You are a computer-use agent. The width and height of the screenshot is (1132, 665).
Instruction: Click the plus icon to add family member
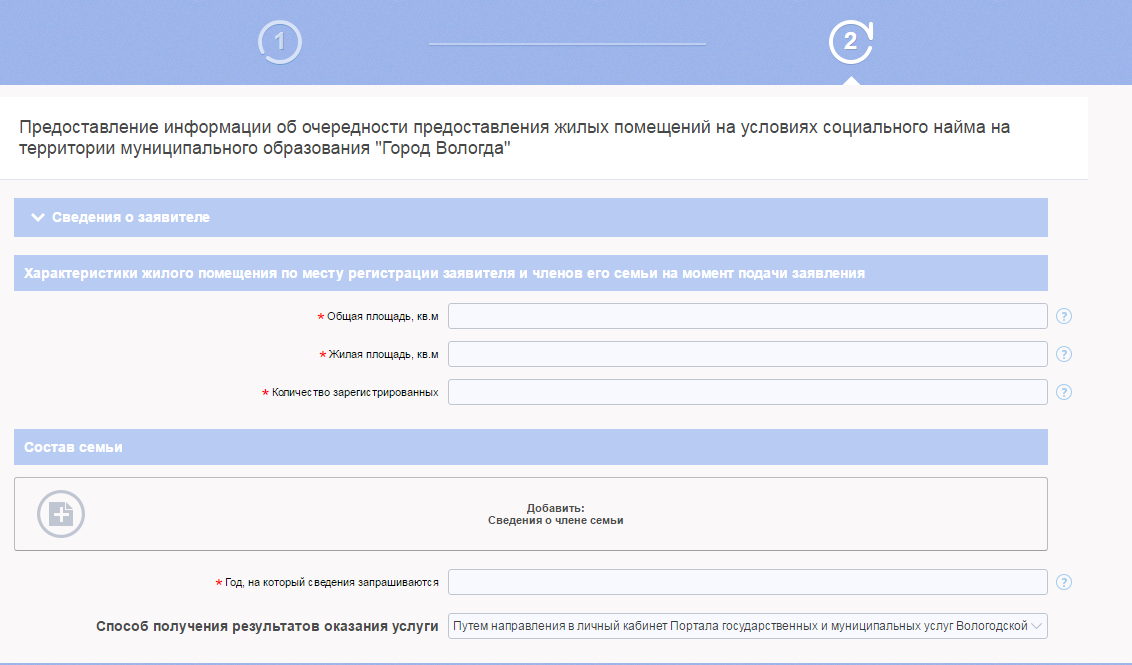(x=61, y=514)
